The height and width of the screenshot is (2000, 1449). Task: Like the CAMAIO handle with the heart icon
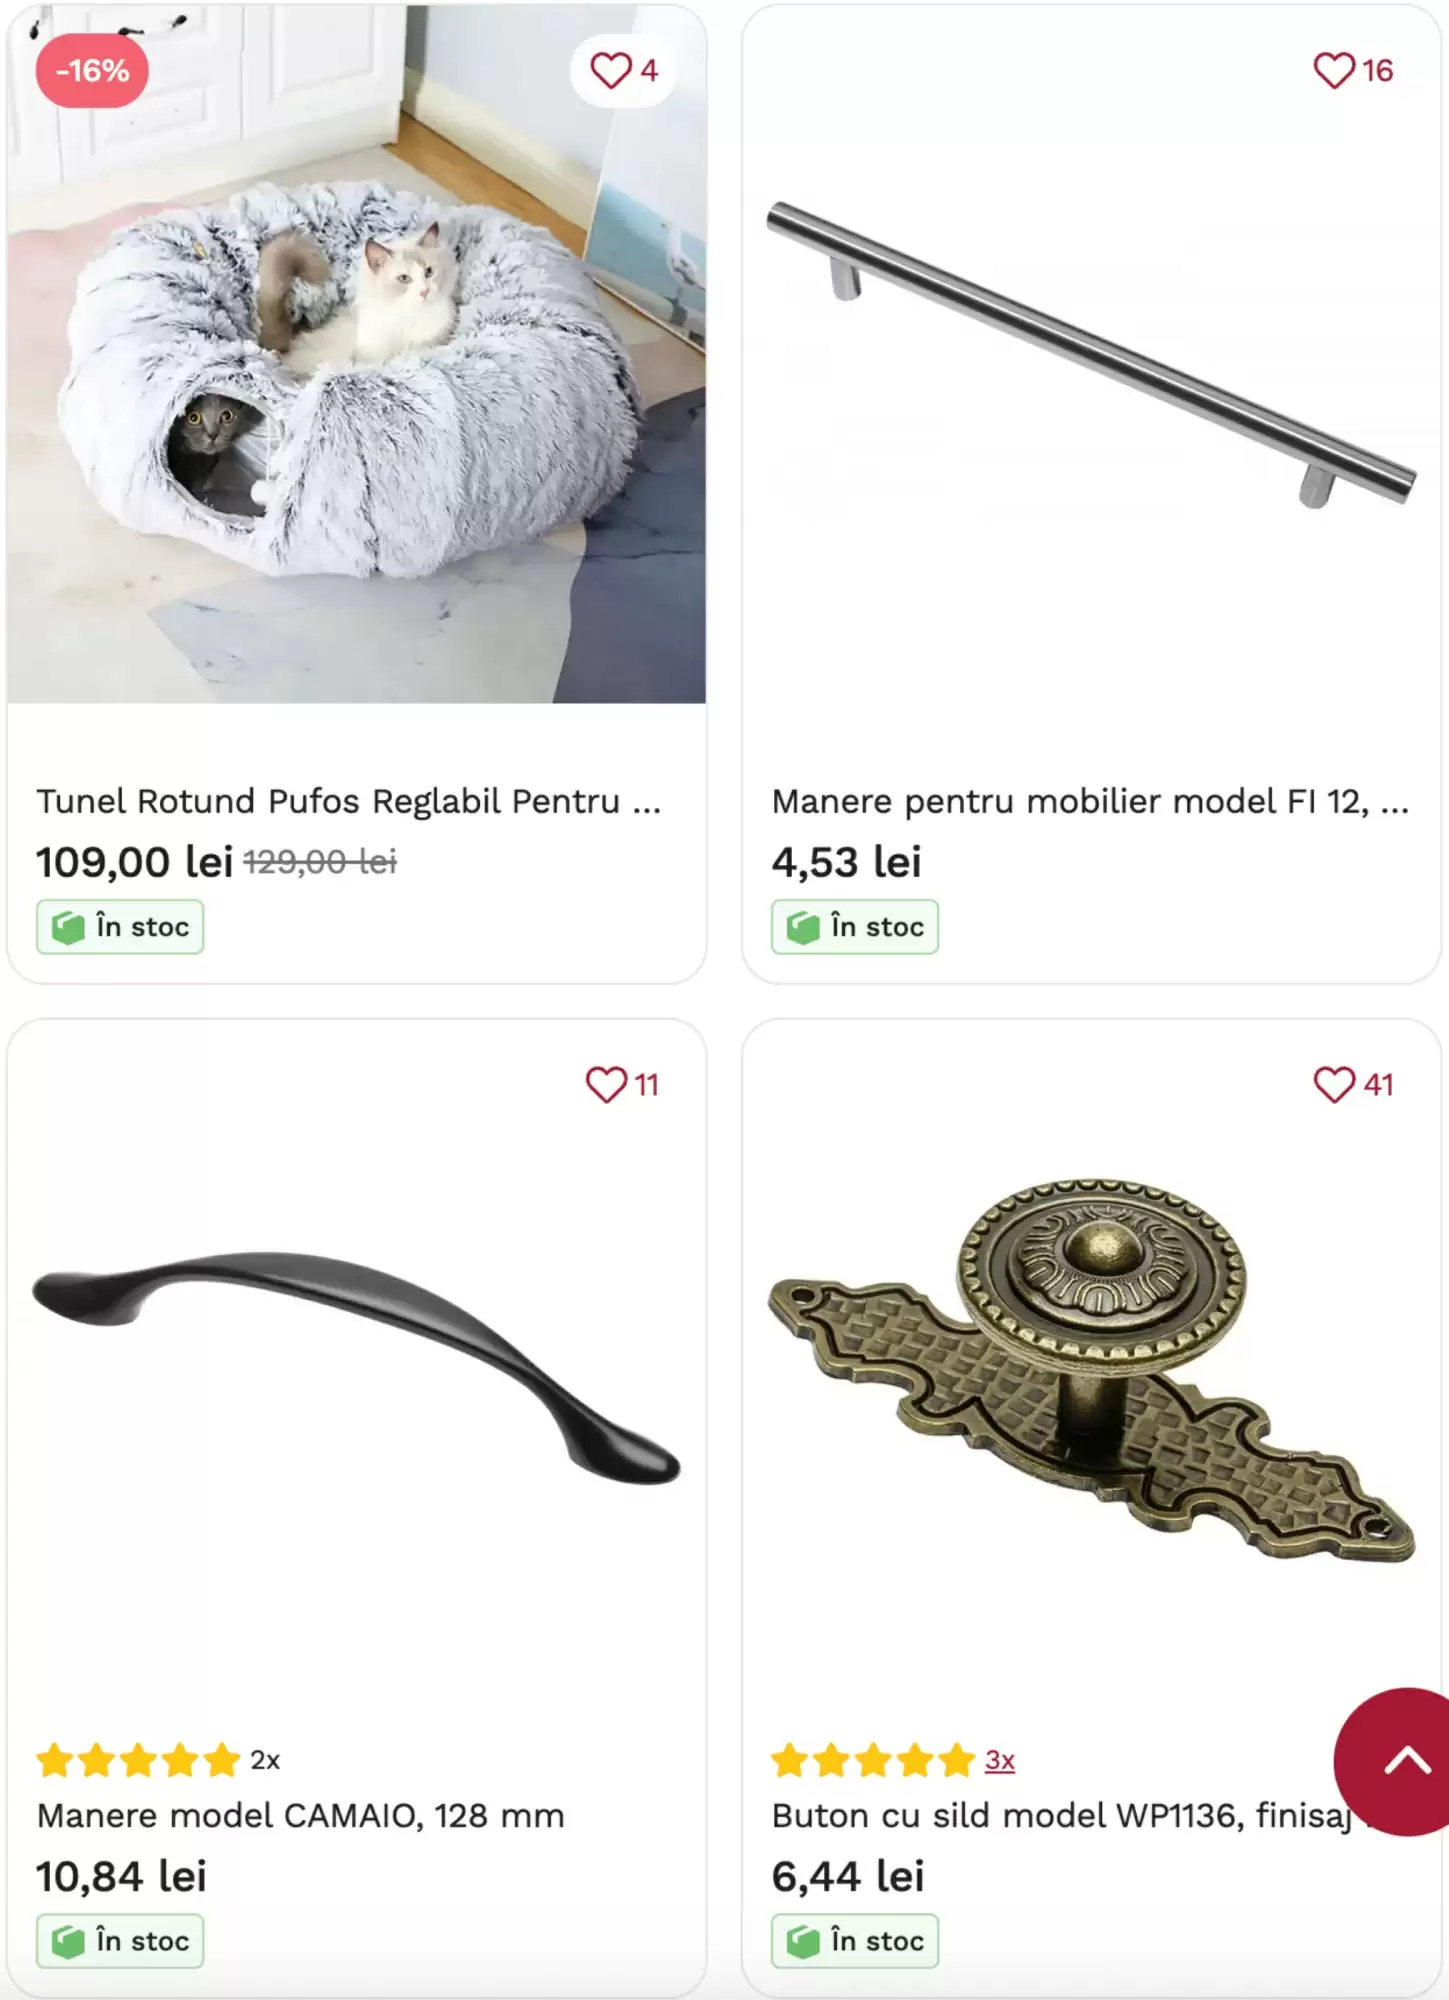point(606,1085)
